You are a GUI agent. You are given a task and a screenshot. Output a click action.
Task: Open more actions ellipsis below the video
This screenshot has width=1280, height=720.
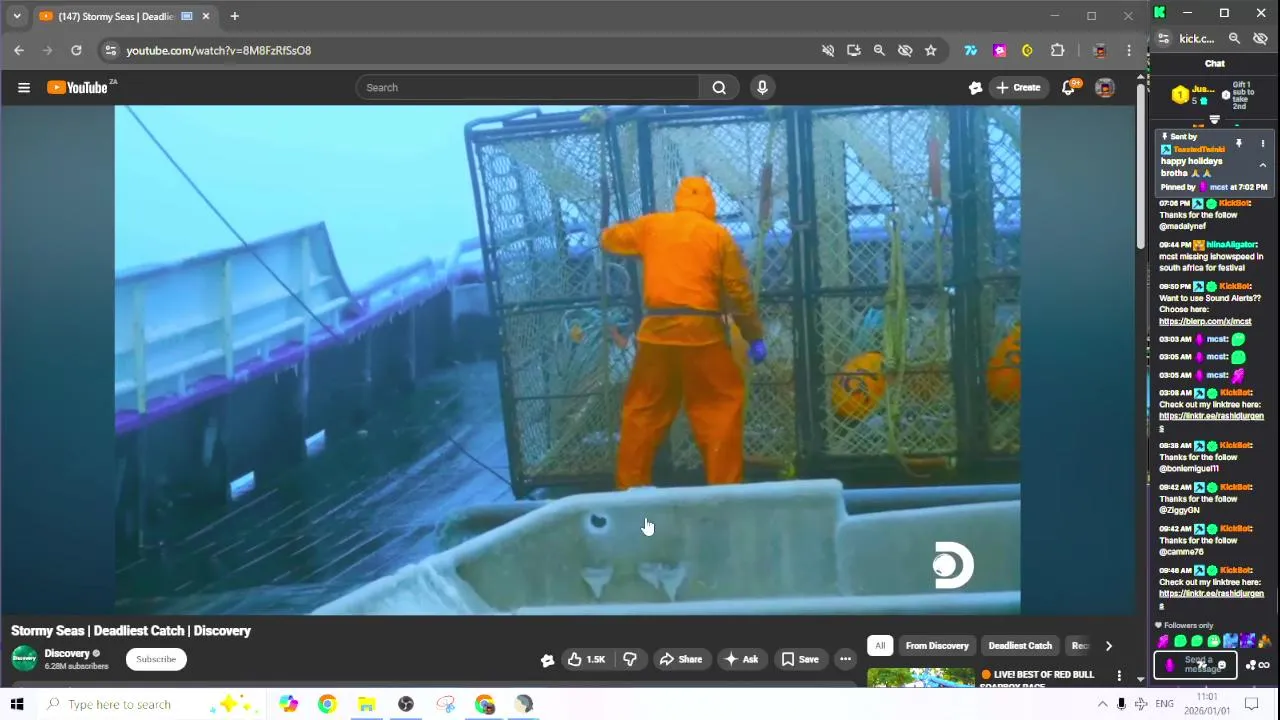coord(845,659)
